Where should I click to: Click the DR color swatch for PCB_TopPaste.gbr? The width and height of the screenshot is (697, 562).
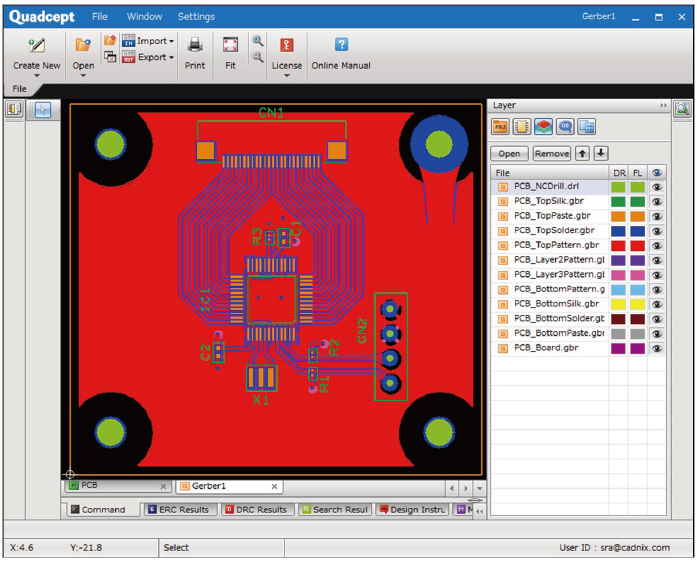[x=618, y=216]
